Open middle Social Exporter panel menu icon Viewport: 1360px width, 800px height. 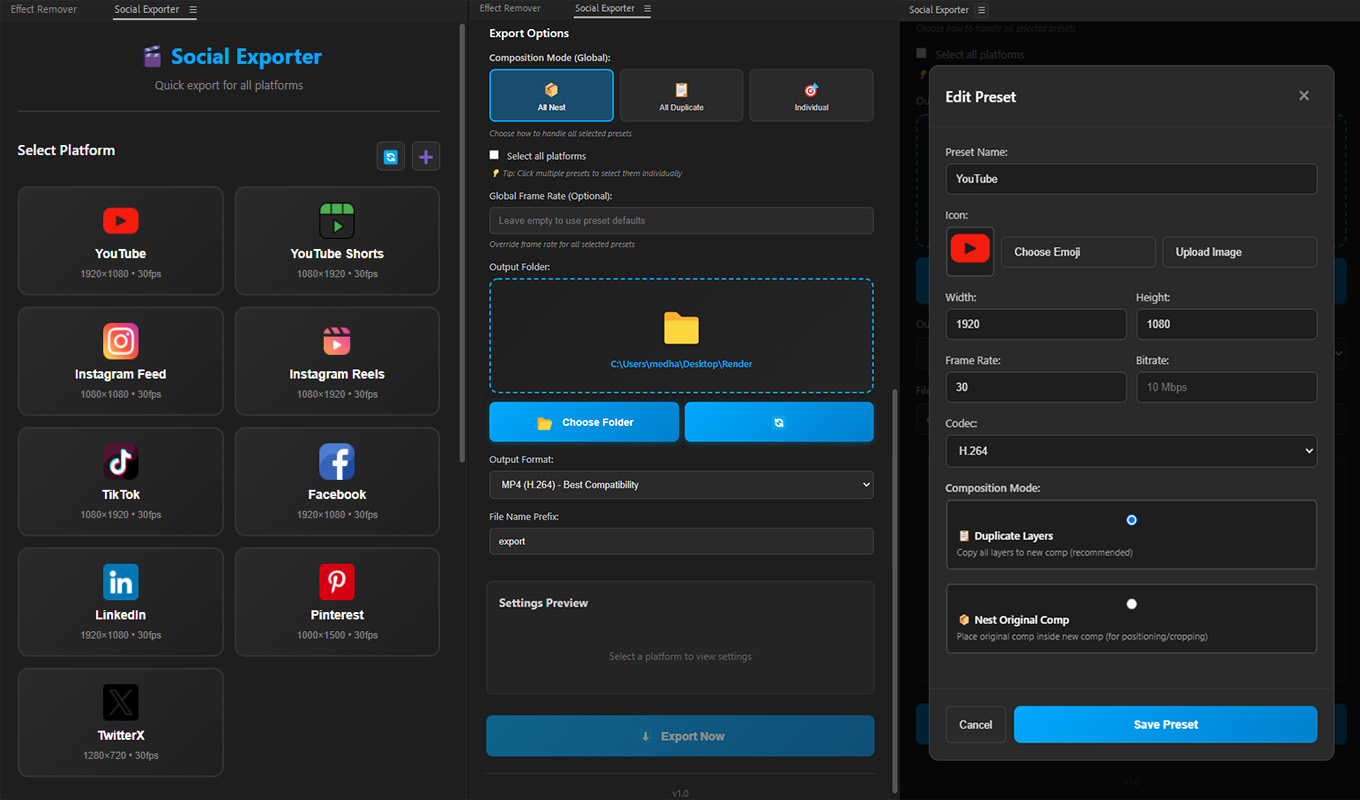(647, 9)
